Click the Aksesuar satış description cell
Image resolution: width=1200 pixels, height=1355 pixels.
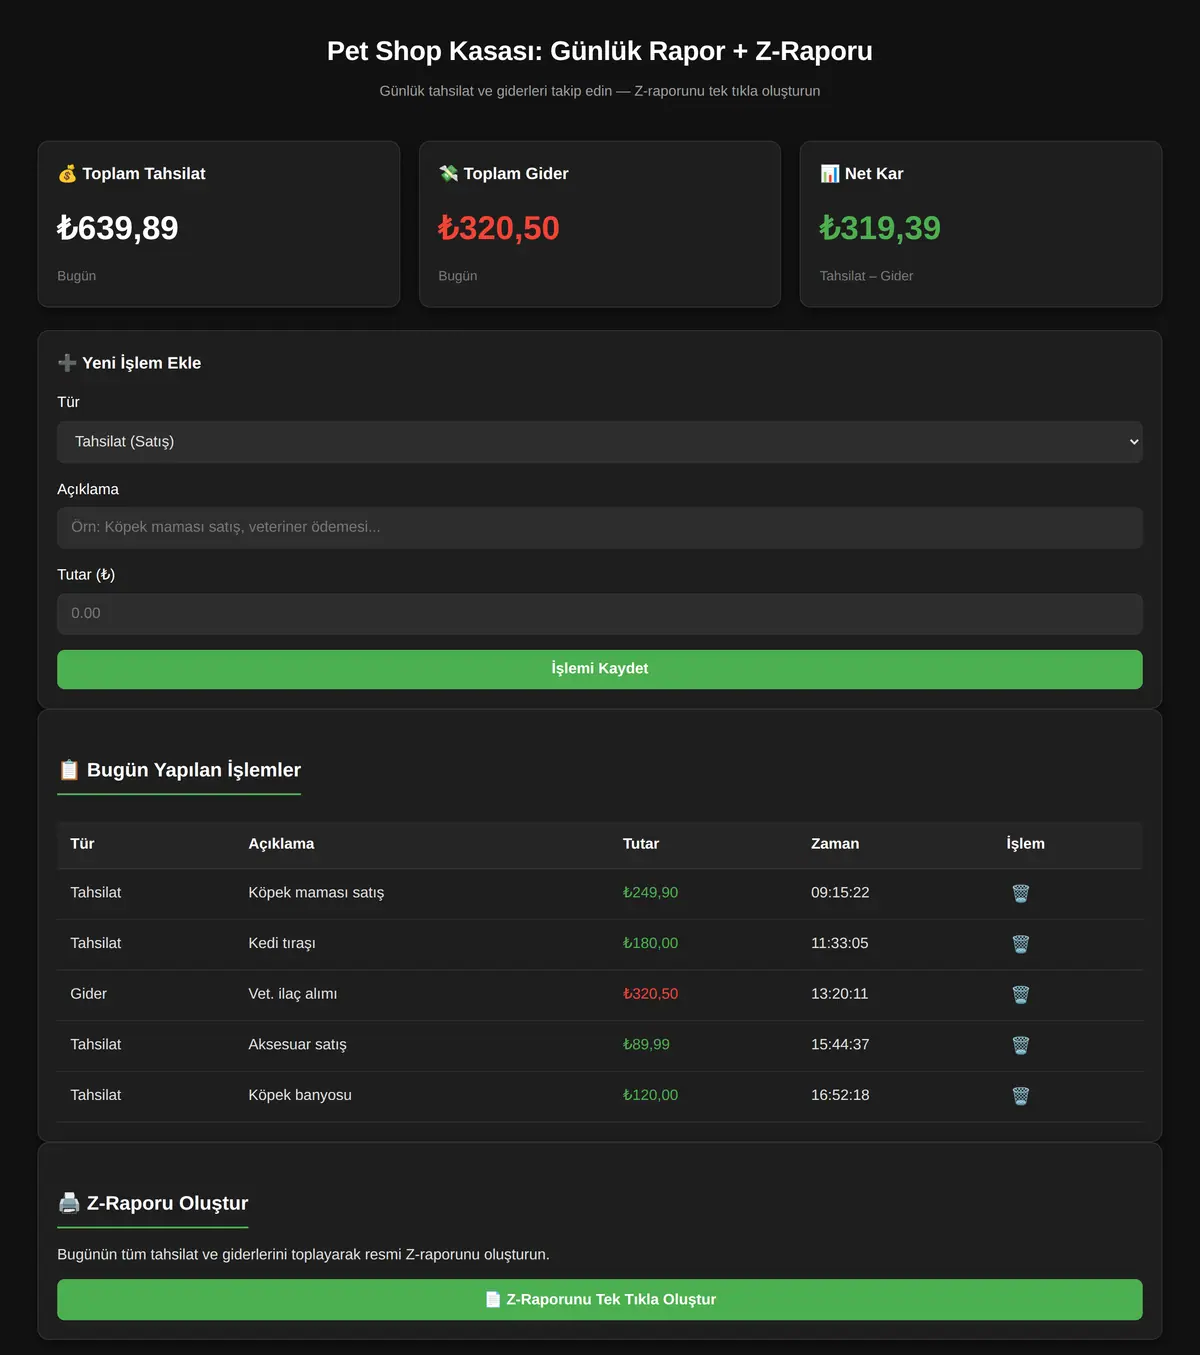click(x=298, y=1044)
